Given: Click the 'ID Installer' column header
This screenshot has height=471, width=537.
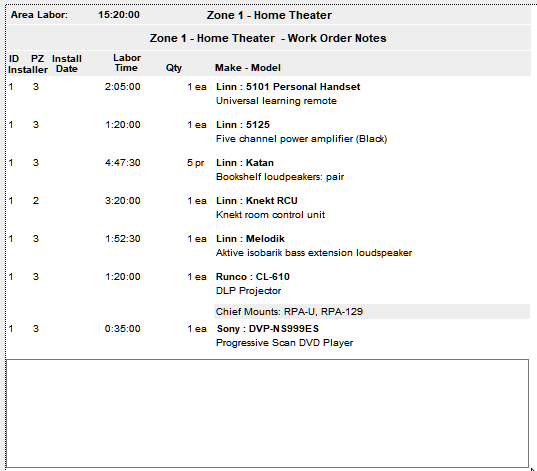Looking at the screenshot, I should tap(28, 64).
